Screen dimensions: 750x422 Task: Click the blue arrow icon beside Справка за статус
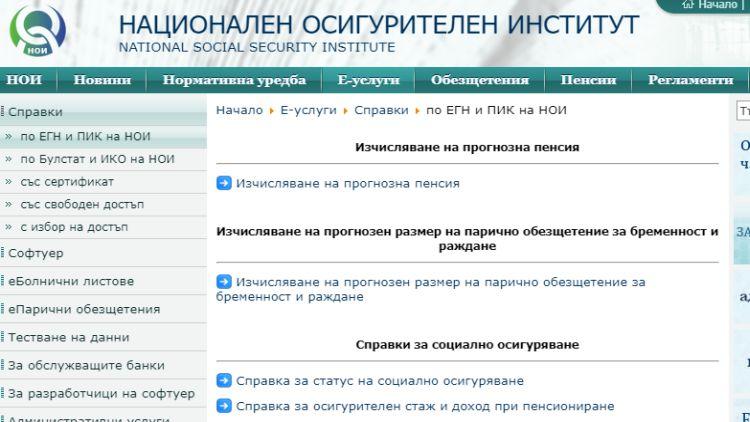click(224, 380)
